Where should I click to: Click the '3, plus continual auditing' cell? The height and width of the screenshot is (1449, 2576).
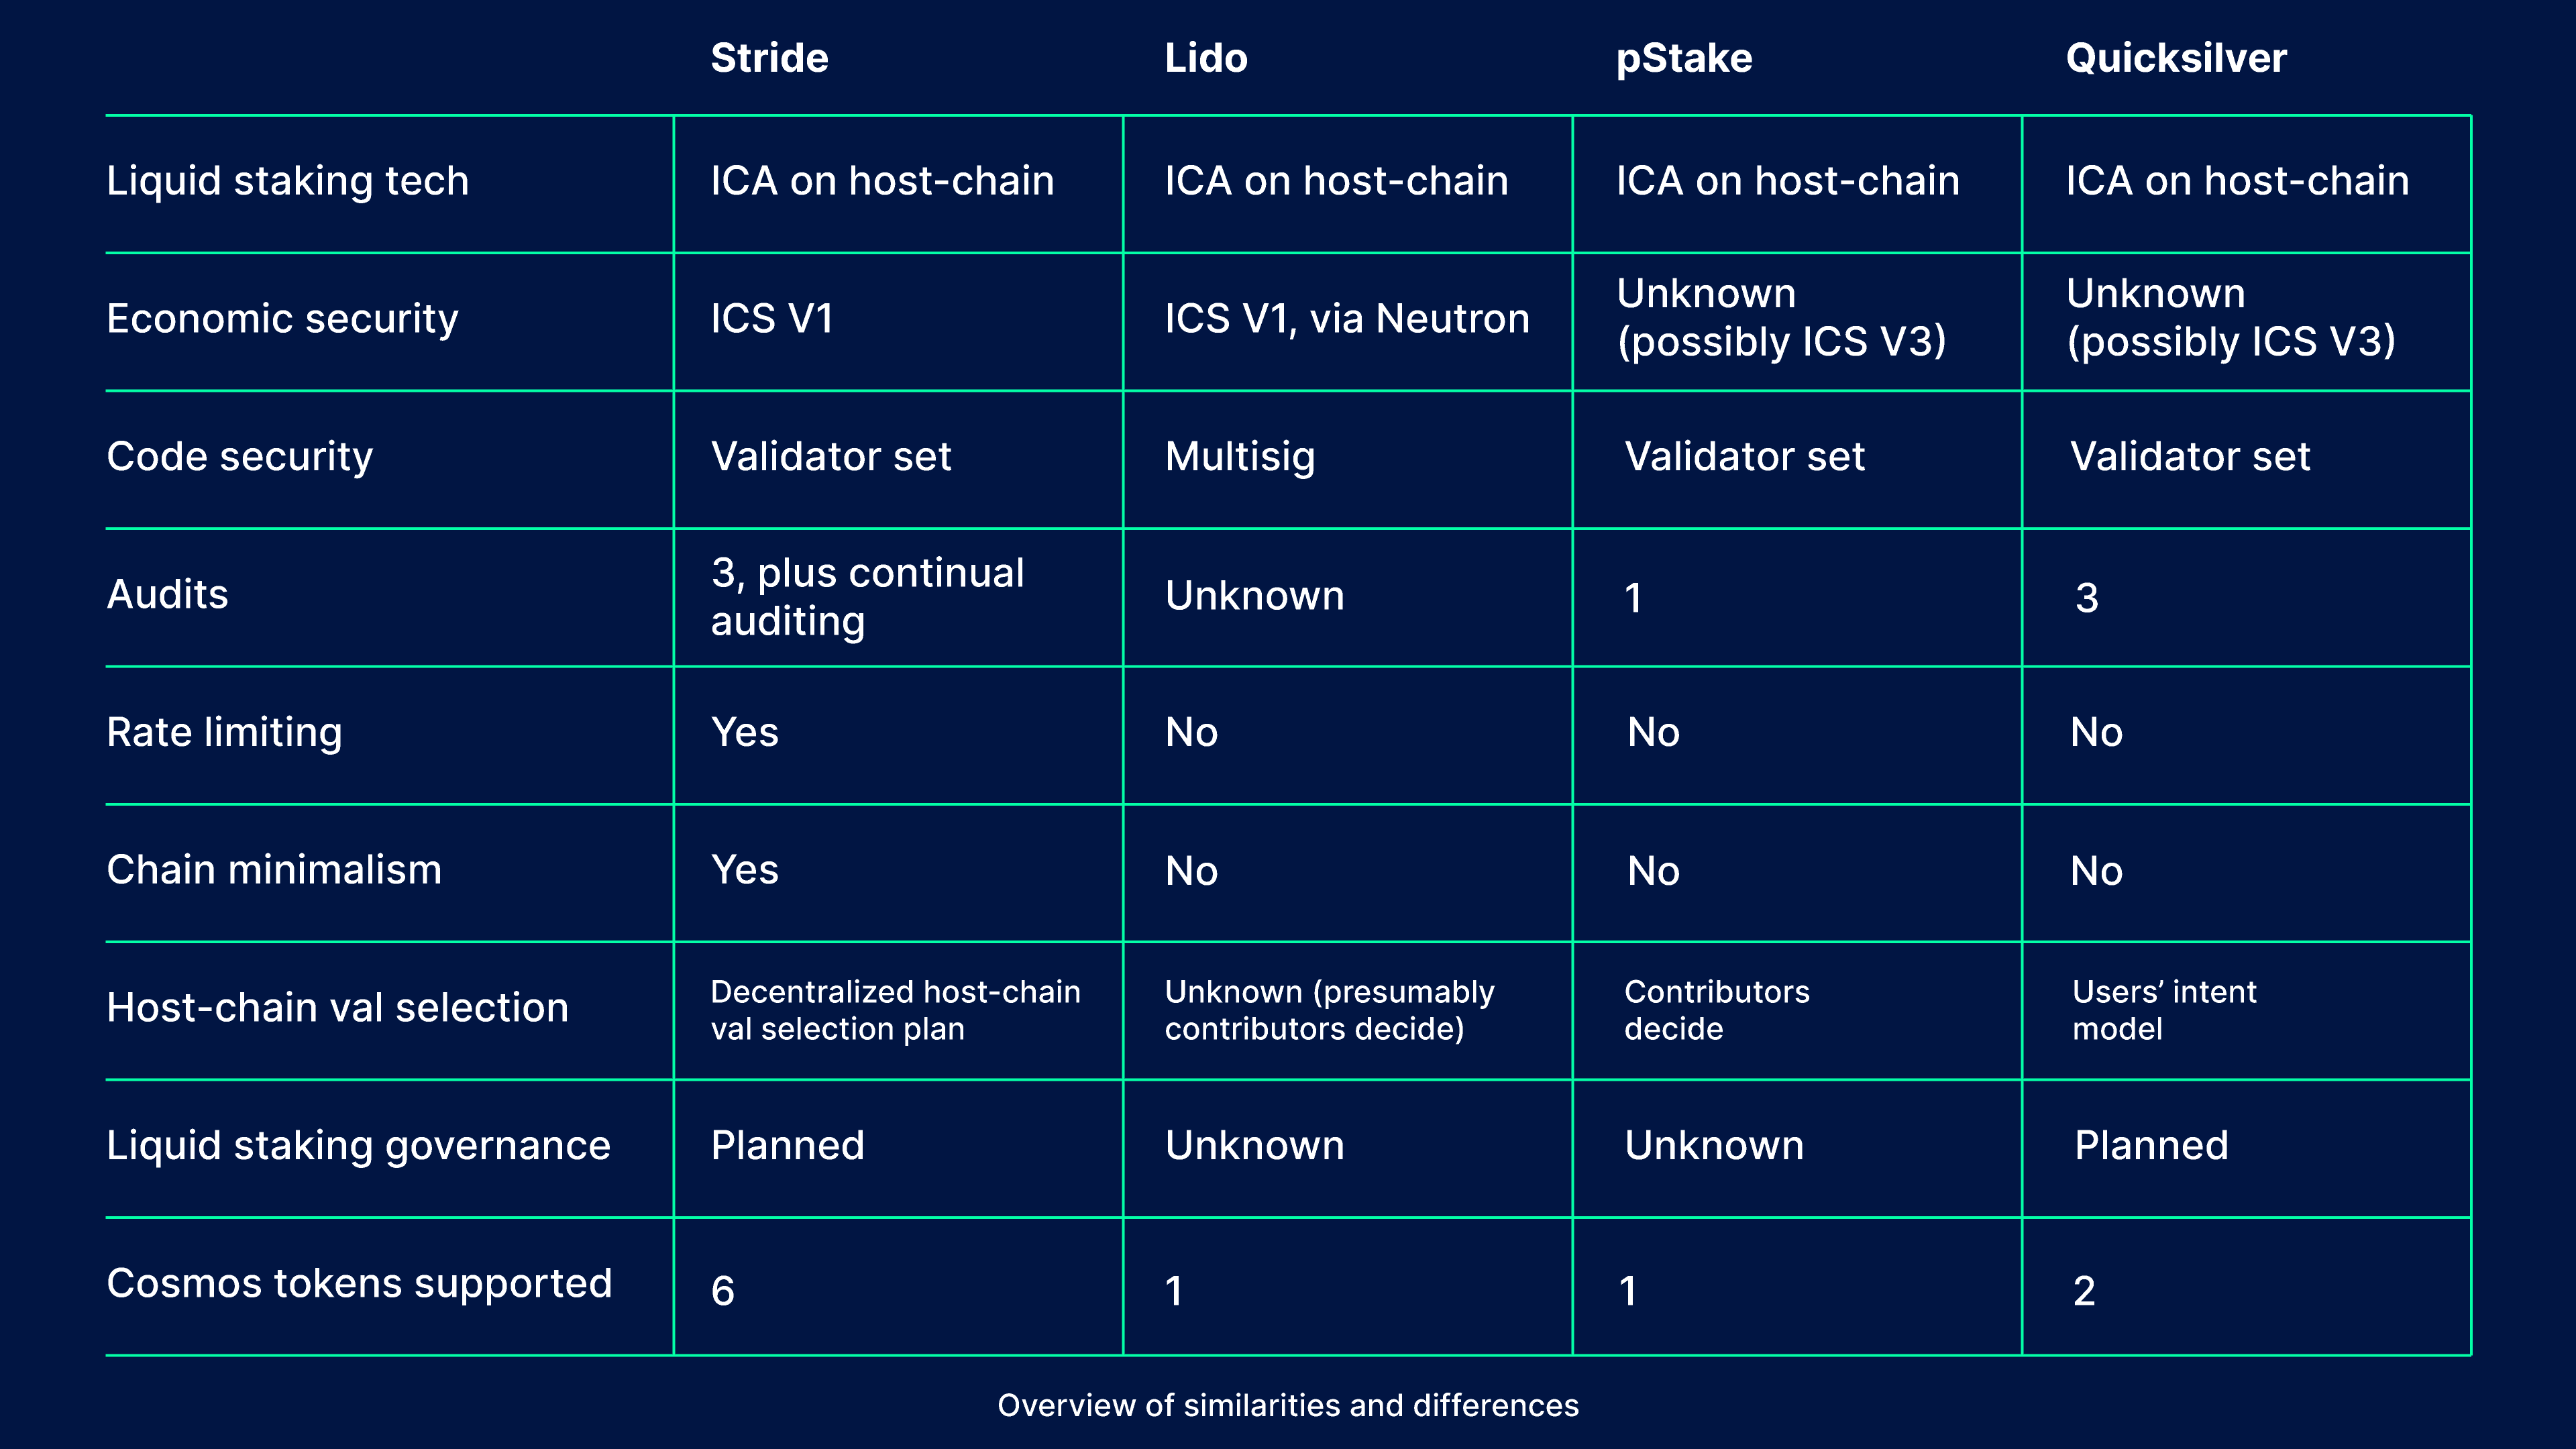[x=867, y=596]
